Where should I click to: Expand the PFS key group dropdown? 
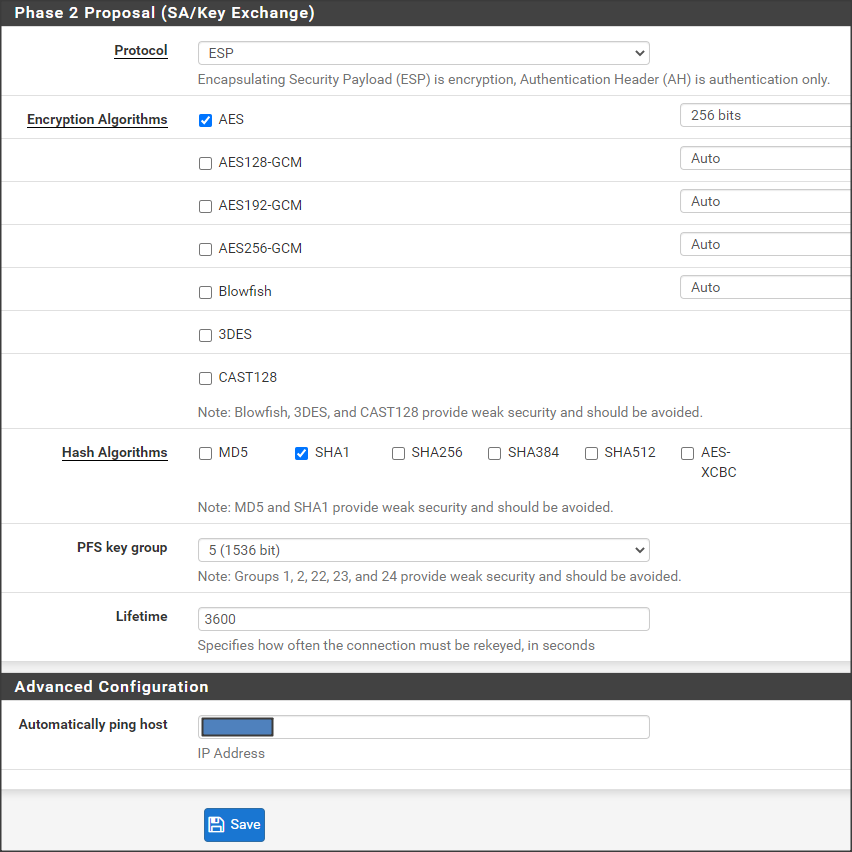423,550
